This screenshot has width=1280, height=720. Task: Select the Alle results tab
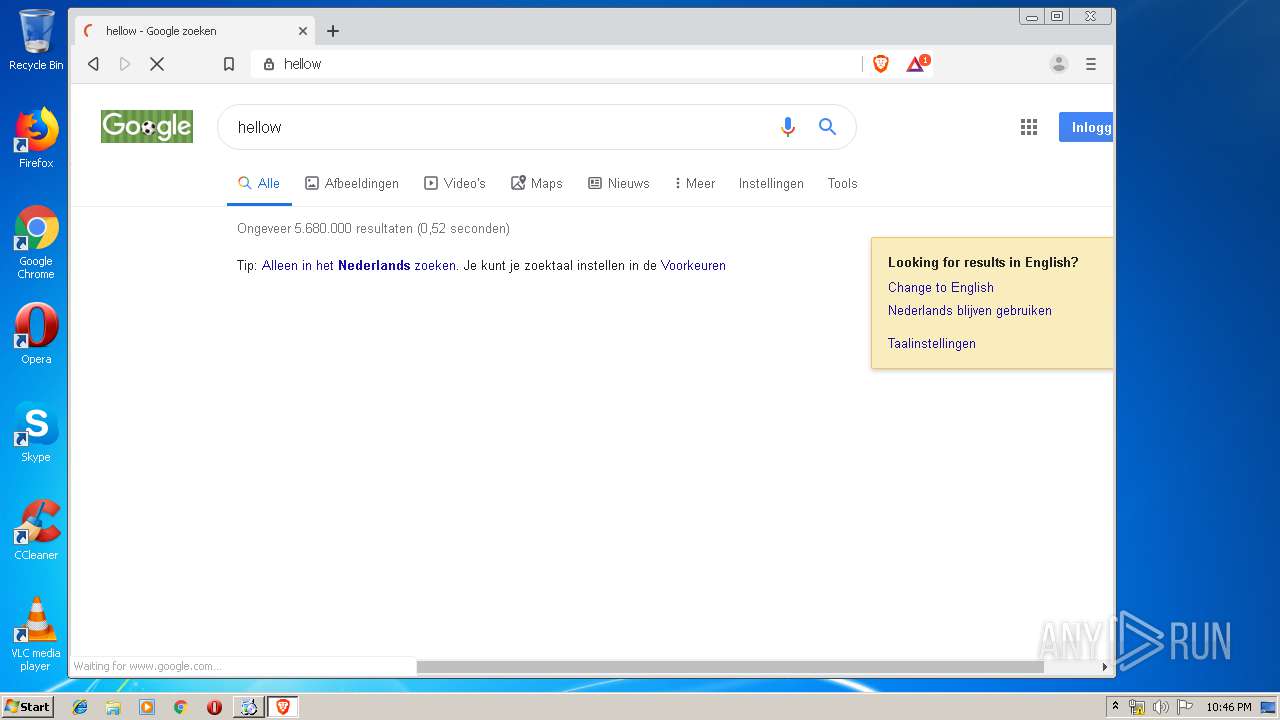[x=259, y=183]
